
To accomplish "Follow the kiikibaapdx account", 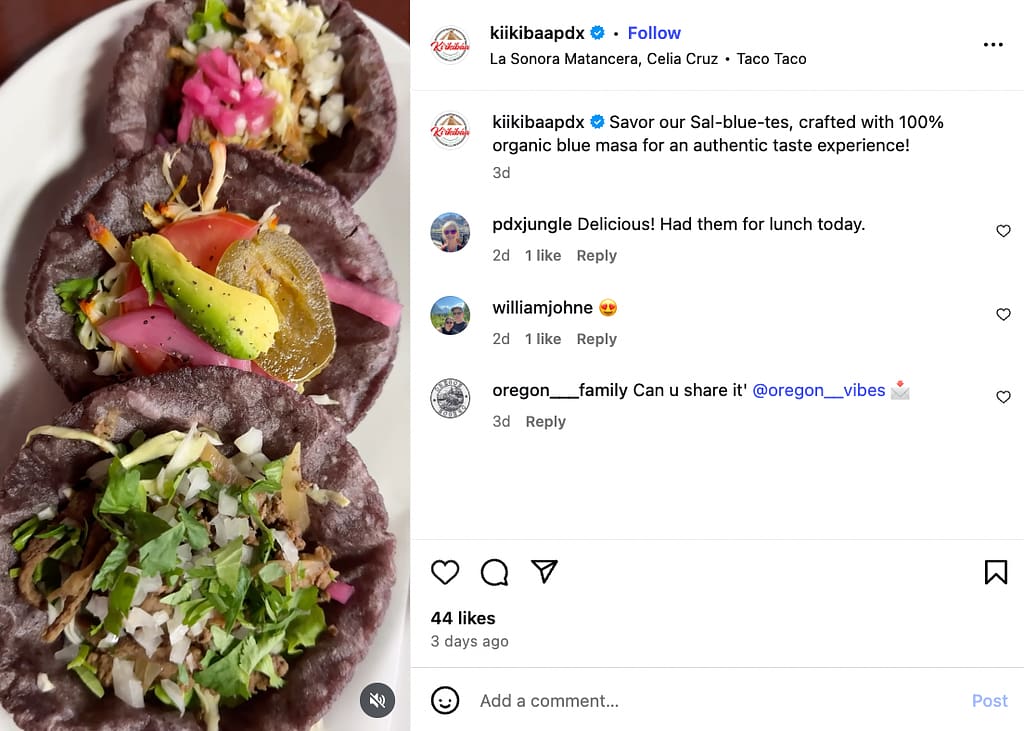I will [x=654, y=33].
